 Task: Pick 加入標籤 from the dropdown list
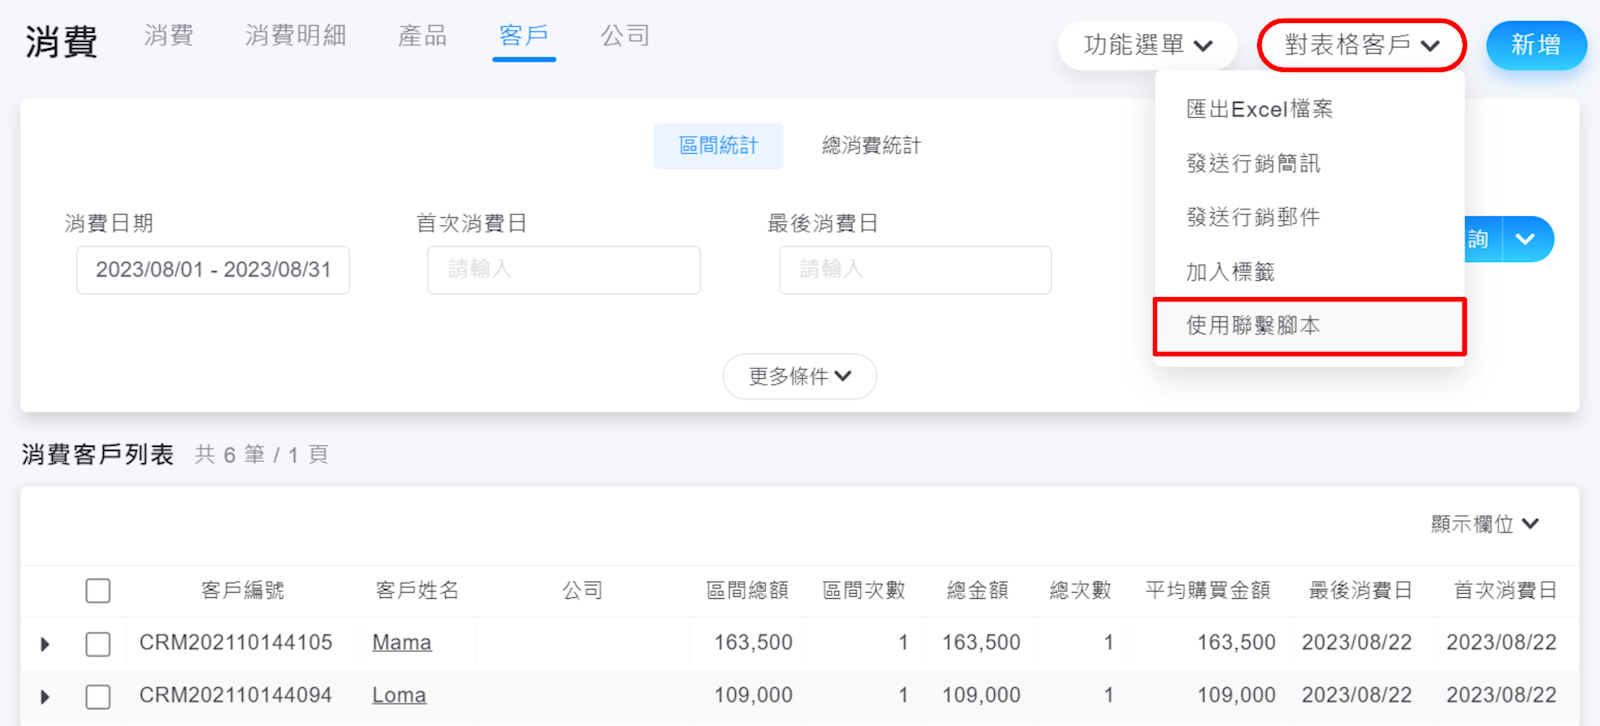(1230, 272)
